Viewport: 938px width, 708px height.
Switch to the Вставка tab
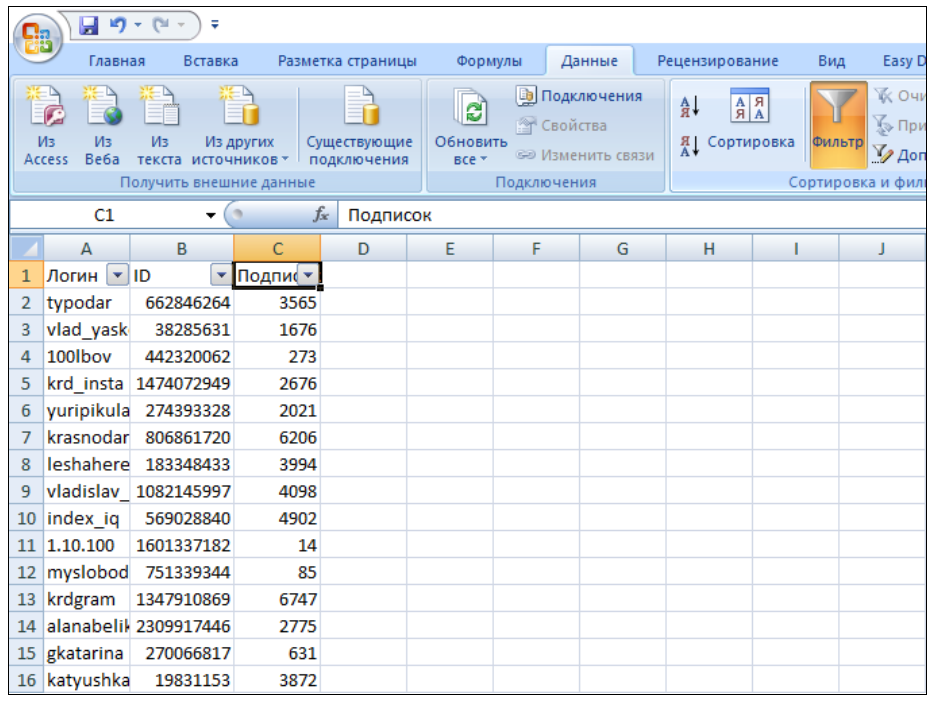211,61
